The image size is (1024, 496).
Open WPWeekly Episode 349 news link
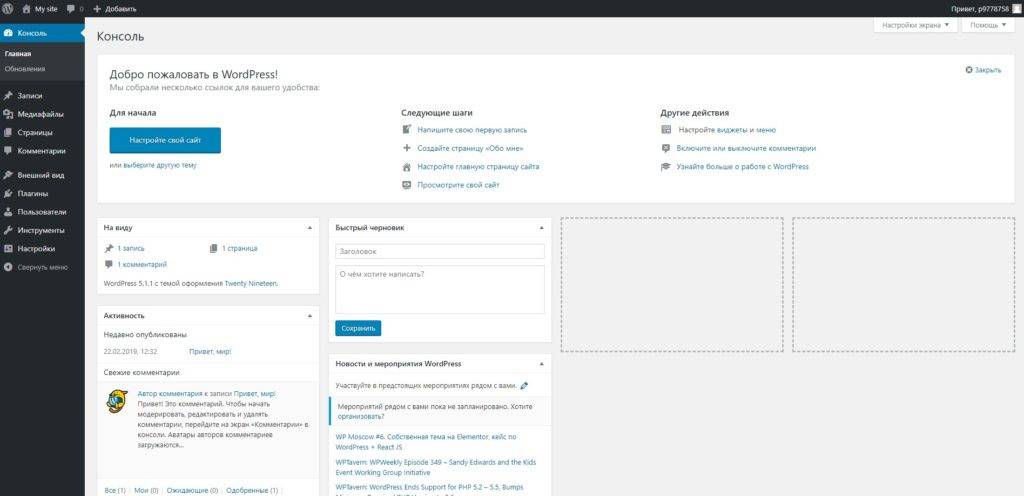point(436,467)
